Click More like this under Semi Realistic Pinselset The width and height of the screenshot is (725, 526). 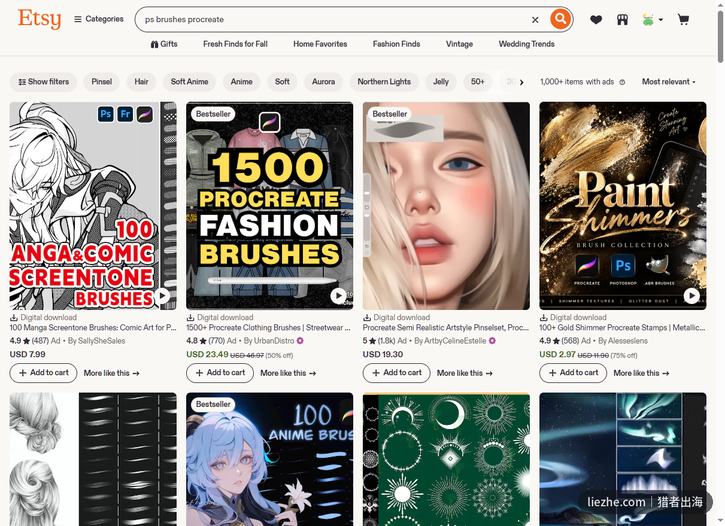[465, 373]
